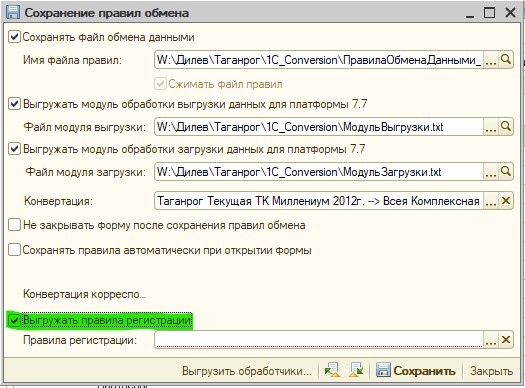Uncheck 'Выгружать модуль обработки выгрузки данных' checkbox

(x=14, y=104)
